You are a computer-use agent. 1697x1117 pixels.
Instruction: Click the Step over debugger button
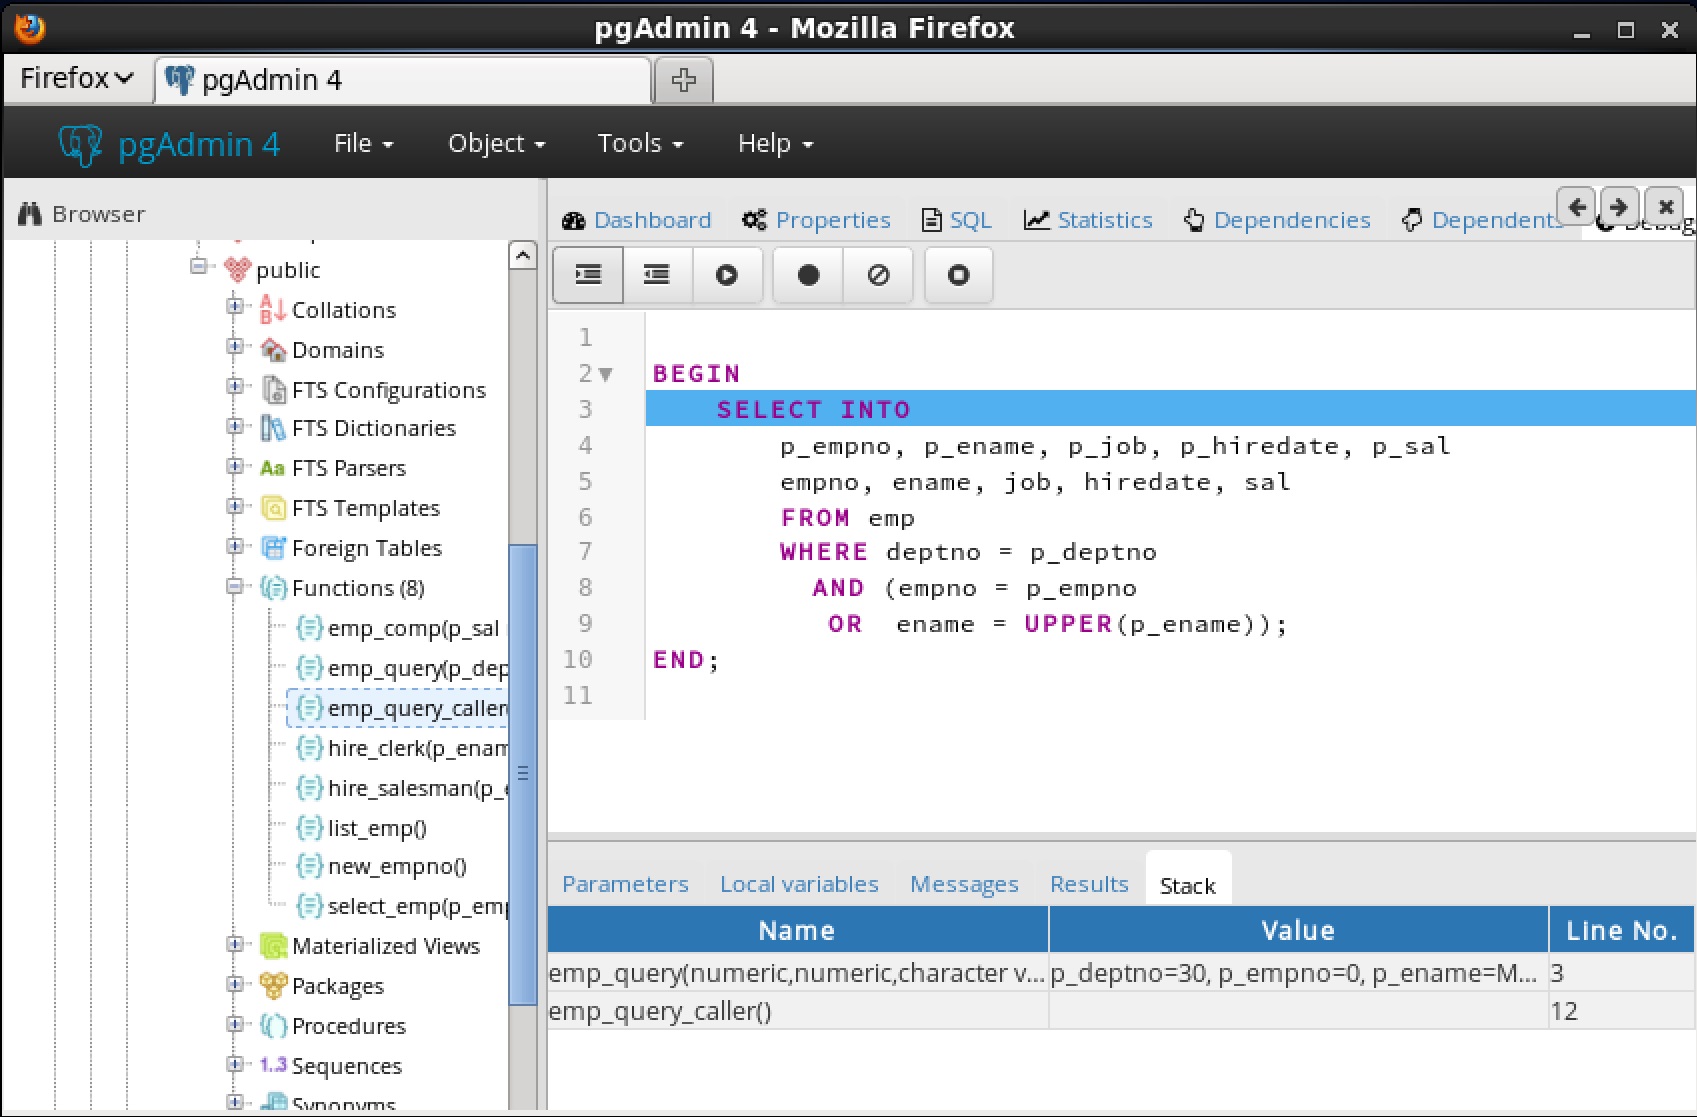(x=657, y=275)
